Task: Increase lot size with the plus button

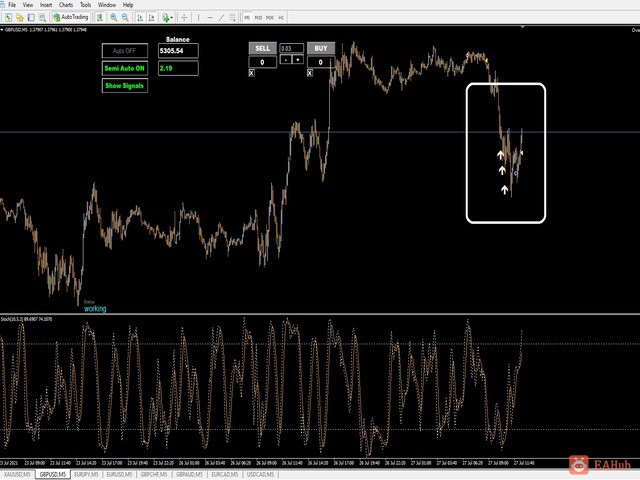Action: click(x=298, y=60)
